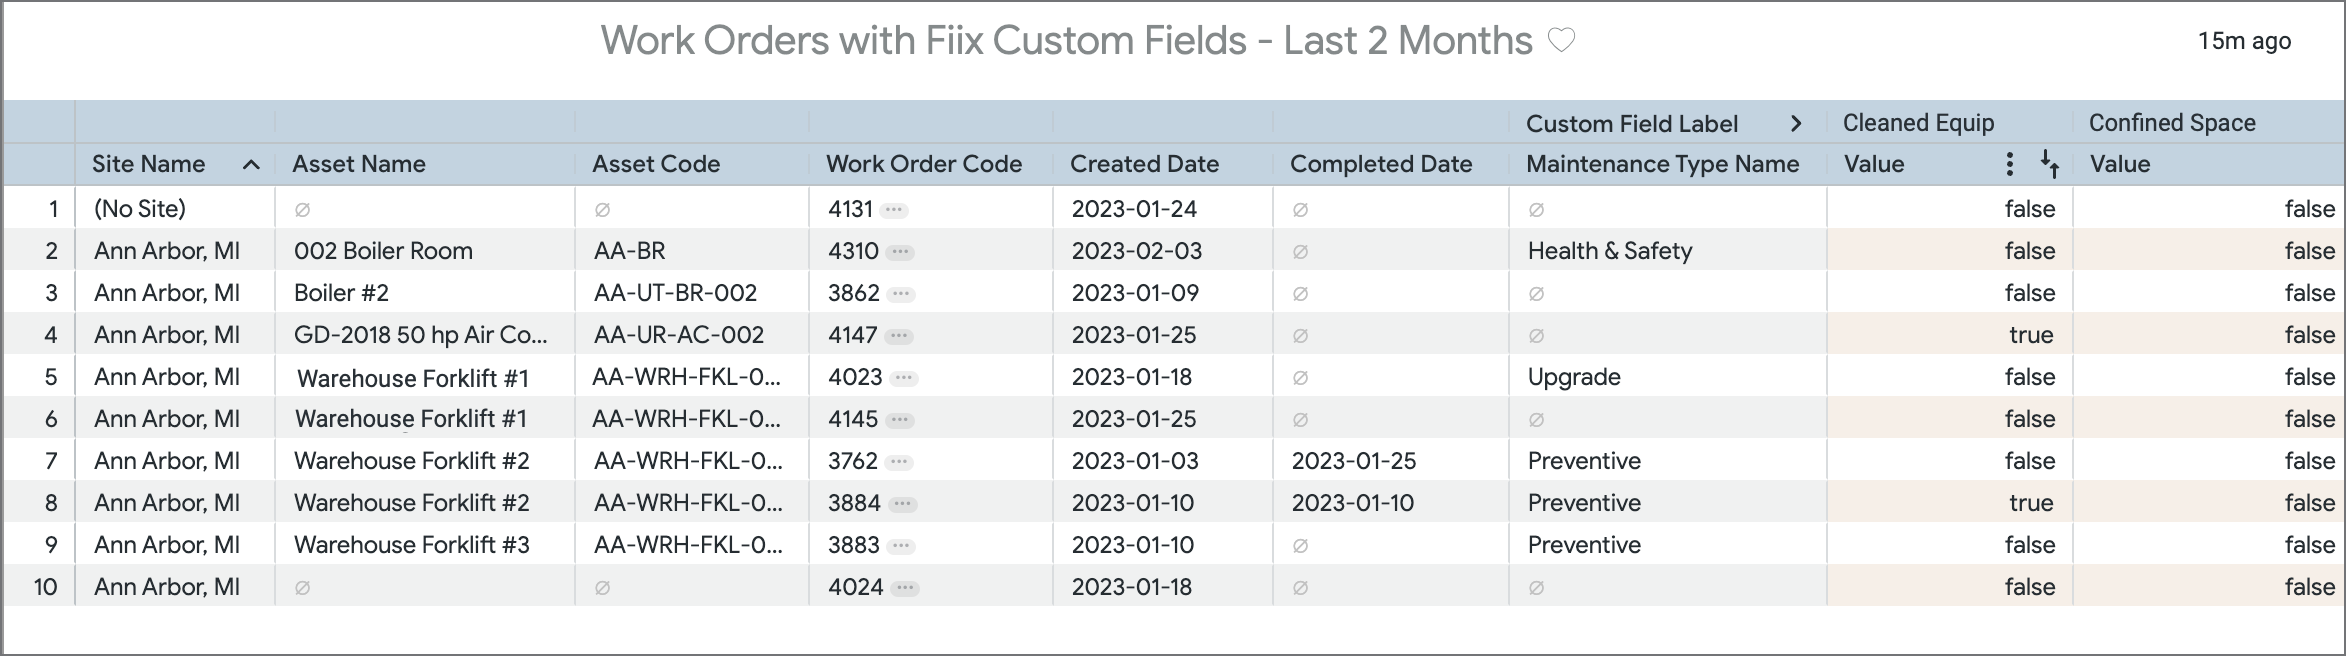Sort by the Completed Date column header

1381,164
